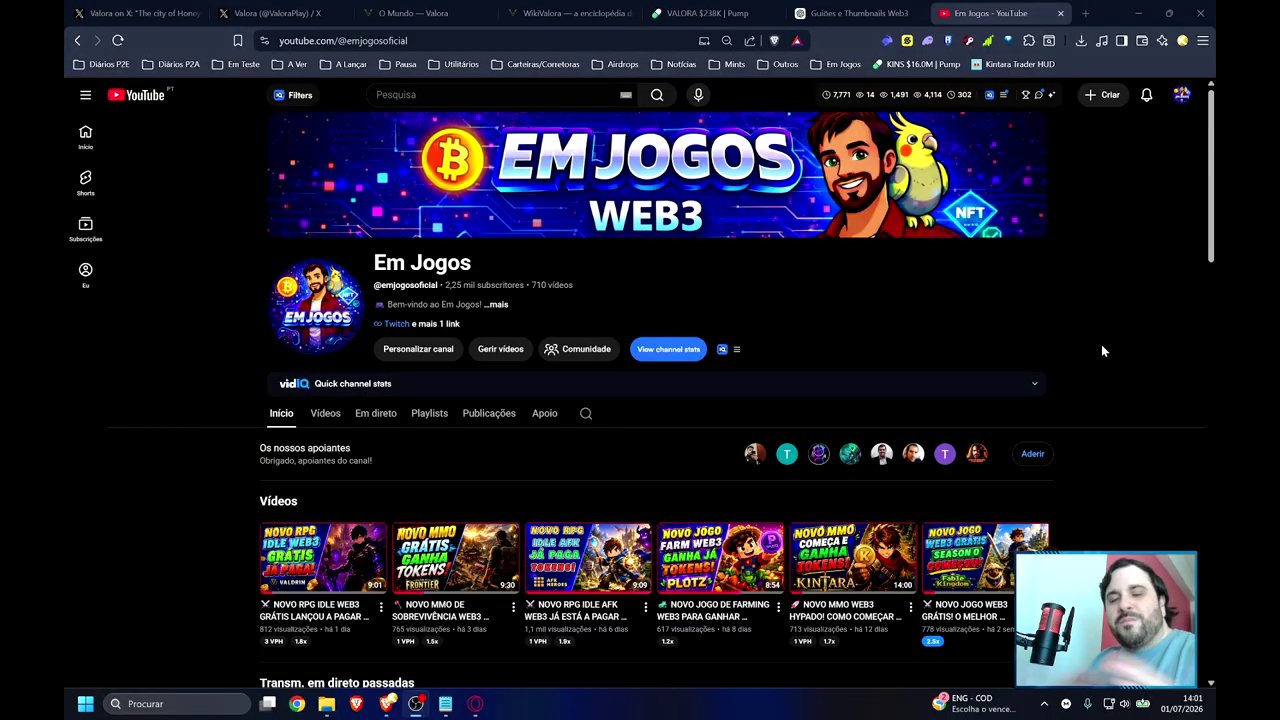This screenshot has height=720, width=1280.
Task: Open options for NOVO JOGO DE FARMING video
Action: 778,607
